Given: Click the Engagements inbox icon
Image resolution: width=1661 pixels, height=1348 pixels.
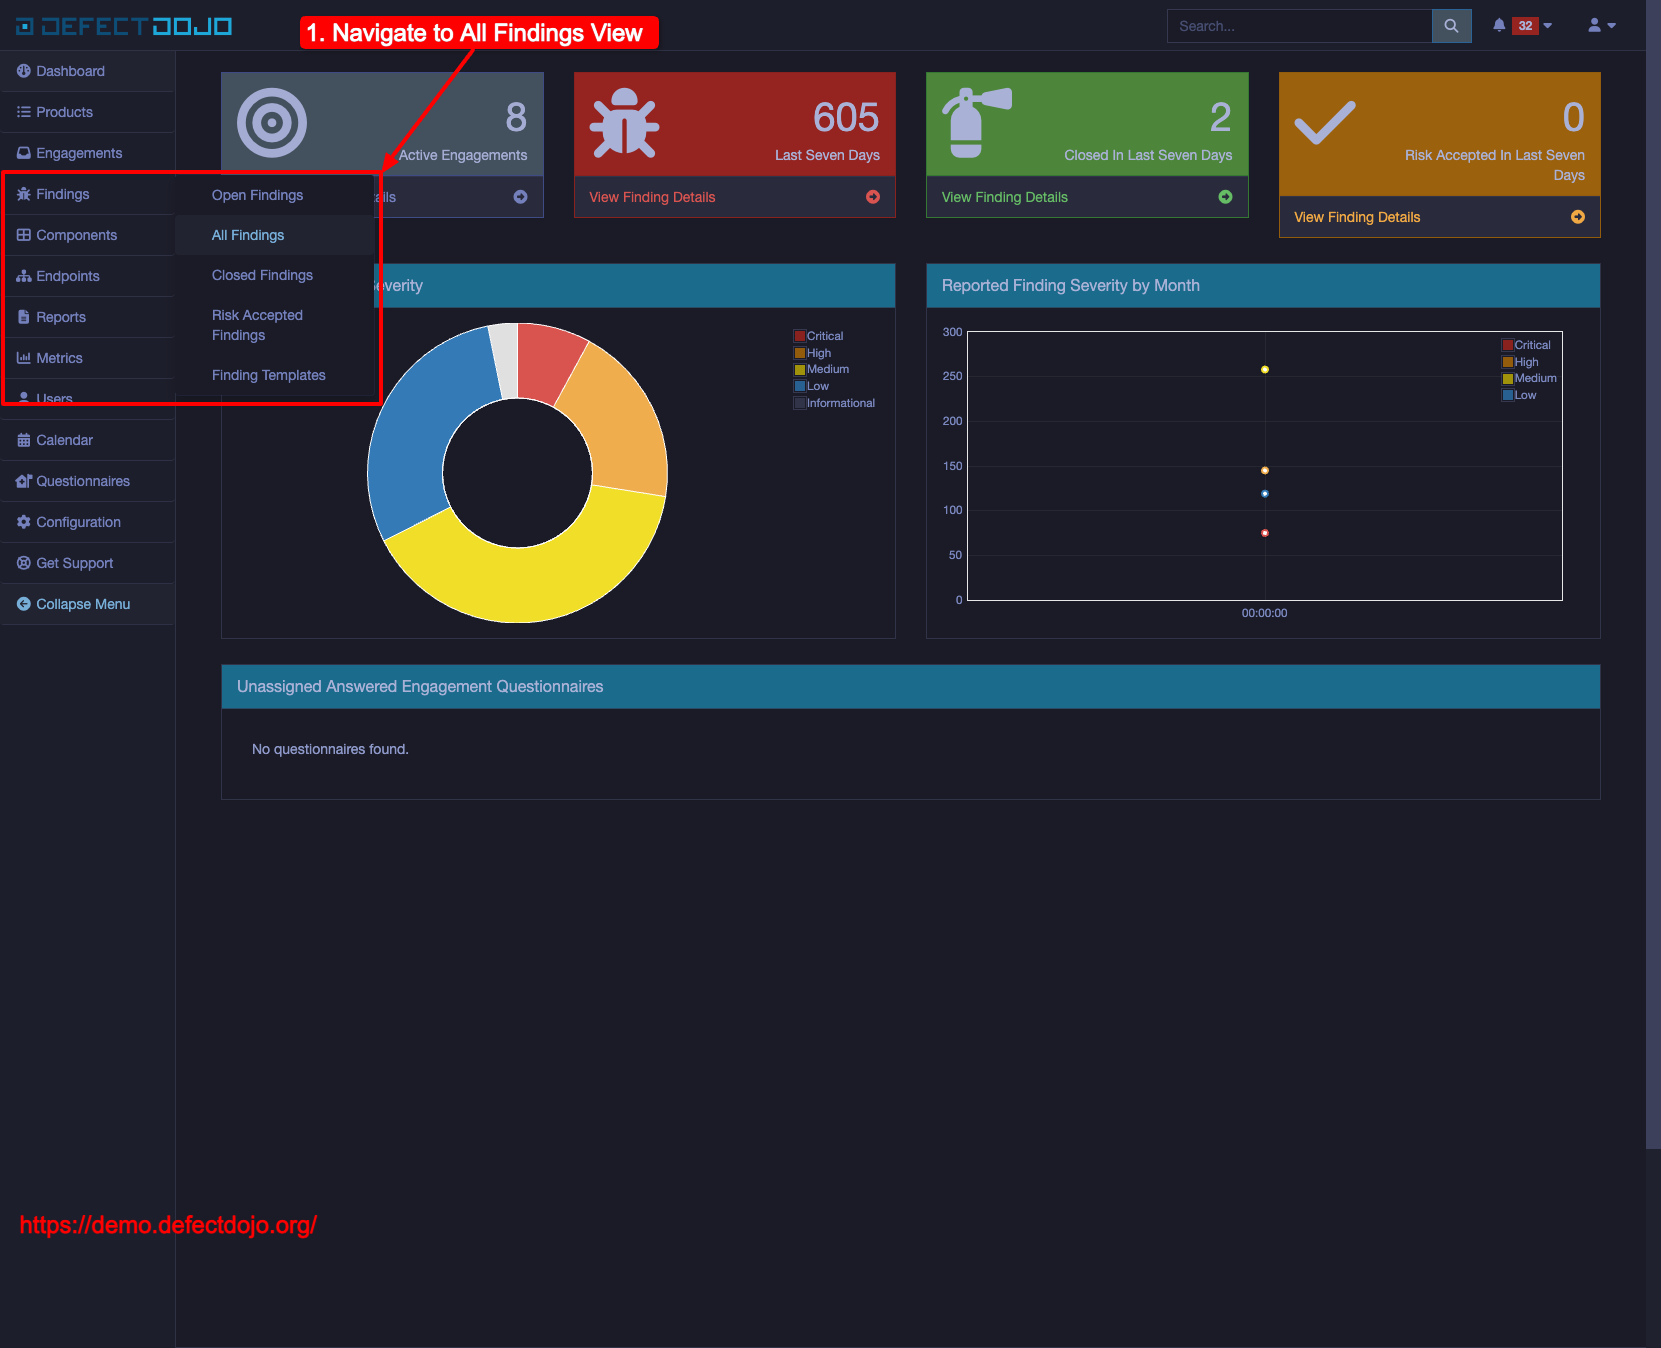Looking at the screenshot, I should point(24,153).
